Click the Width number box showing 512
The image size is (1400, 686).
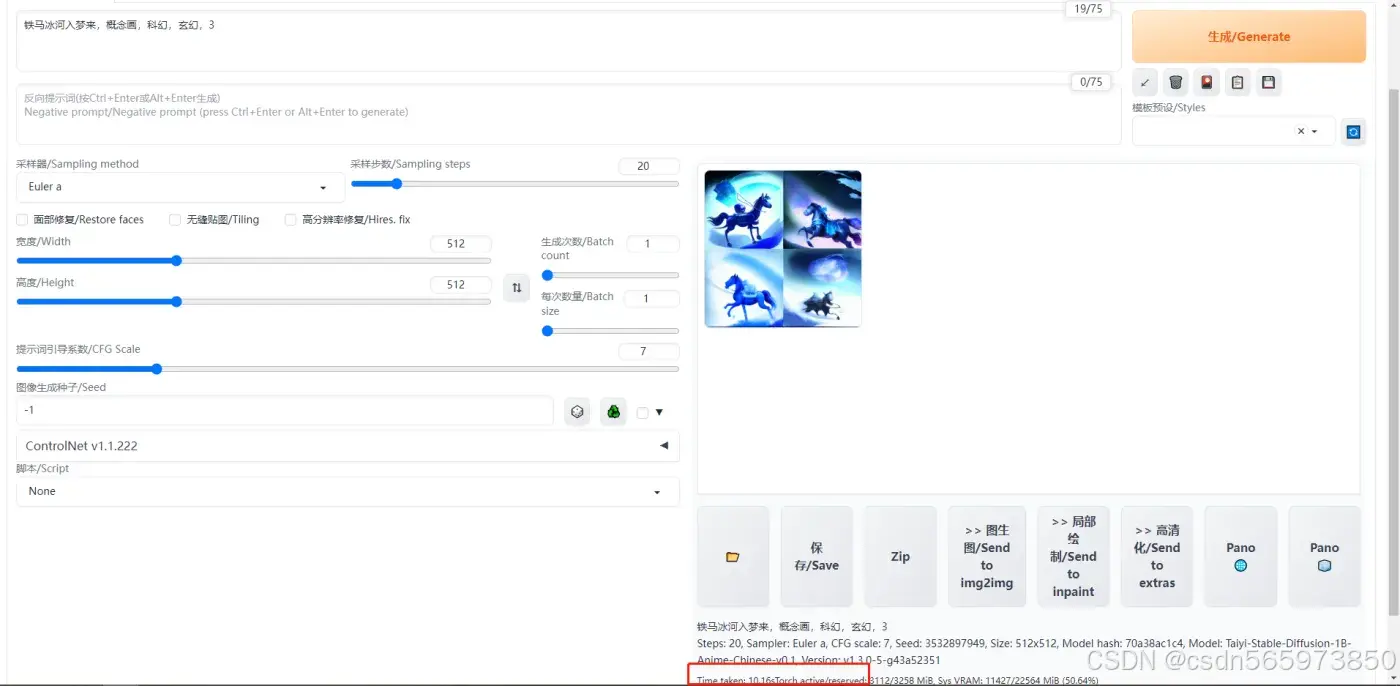tap(461, 243)
